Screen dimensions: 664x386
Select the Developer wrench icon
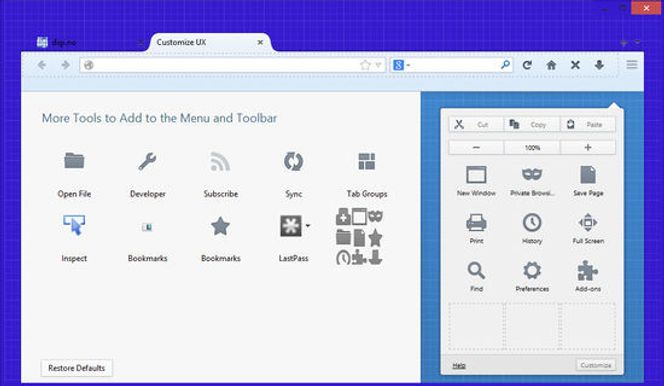pyautogui.click(x=147, y=161)
